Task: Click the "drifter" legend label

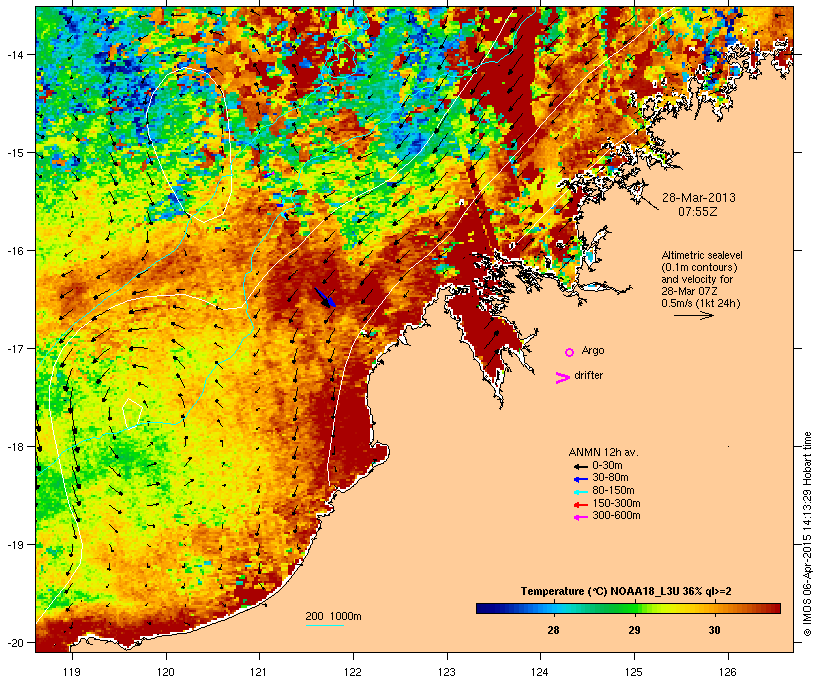Action: click(x=588, y=375)
